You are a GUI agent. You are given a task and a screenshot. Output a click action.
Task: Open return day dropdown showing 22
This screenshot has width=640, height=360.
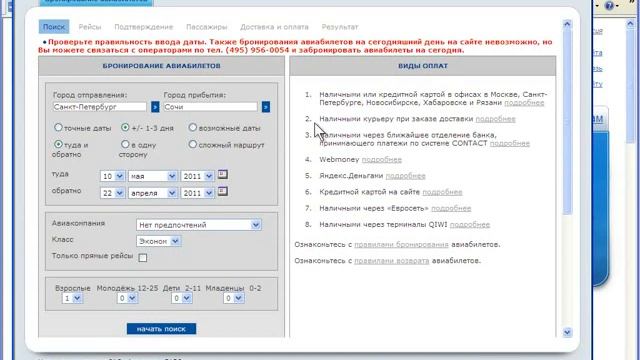coord(112,193)
